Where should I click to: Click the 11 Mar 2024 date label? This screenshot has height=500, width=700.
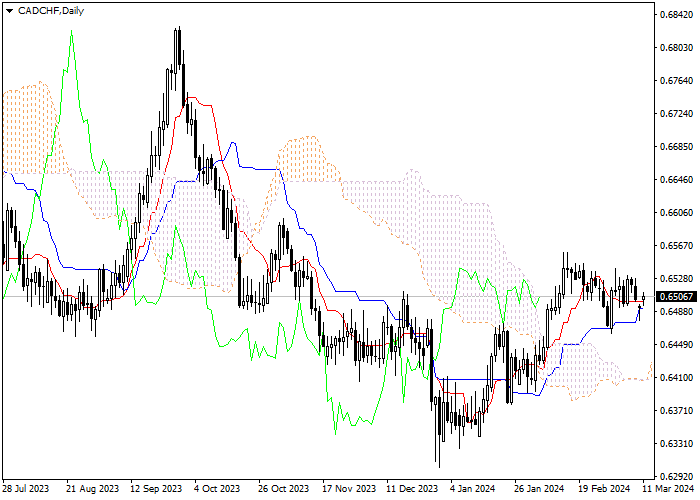(x=668, y=489)
